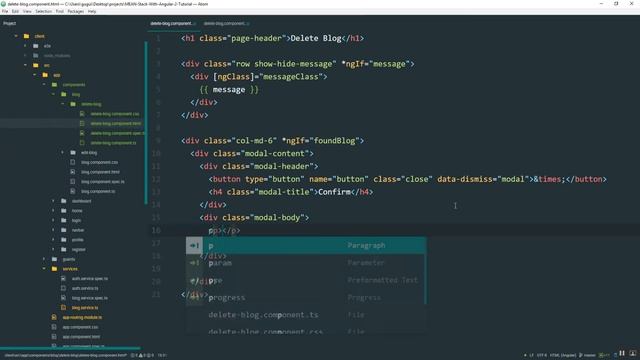Click the edit-blog folder icon
This screenshot has width=640, height=360.
(73, 153)
